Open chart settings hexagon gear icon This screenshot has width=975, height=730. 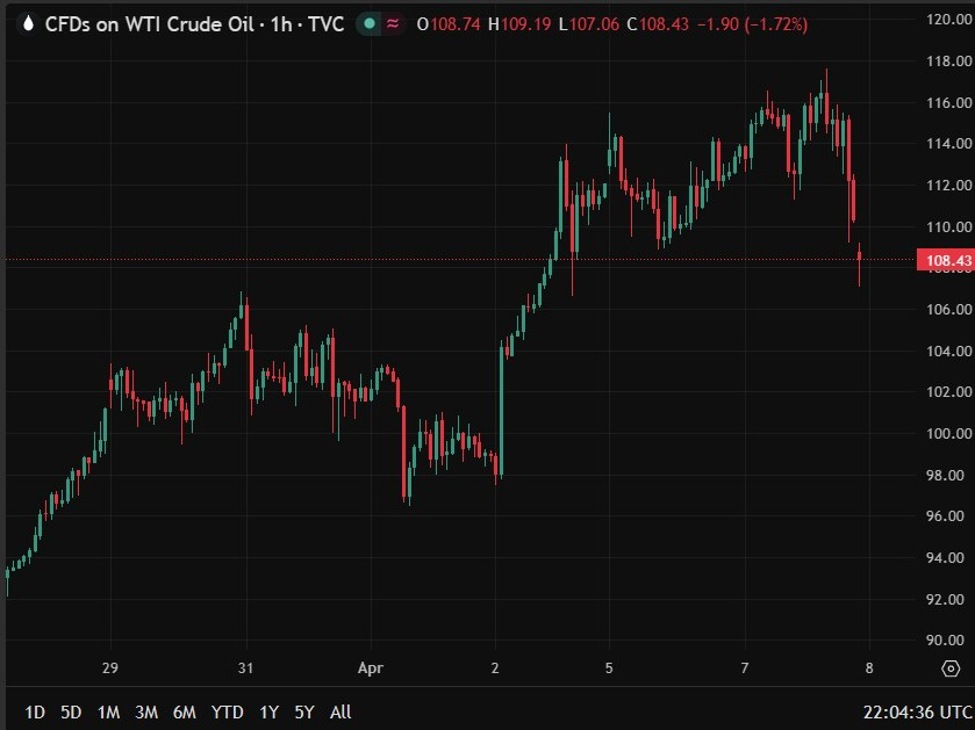(949, 668)
